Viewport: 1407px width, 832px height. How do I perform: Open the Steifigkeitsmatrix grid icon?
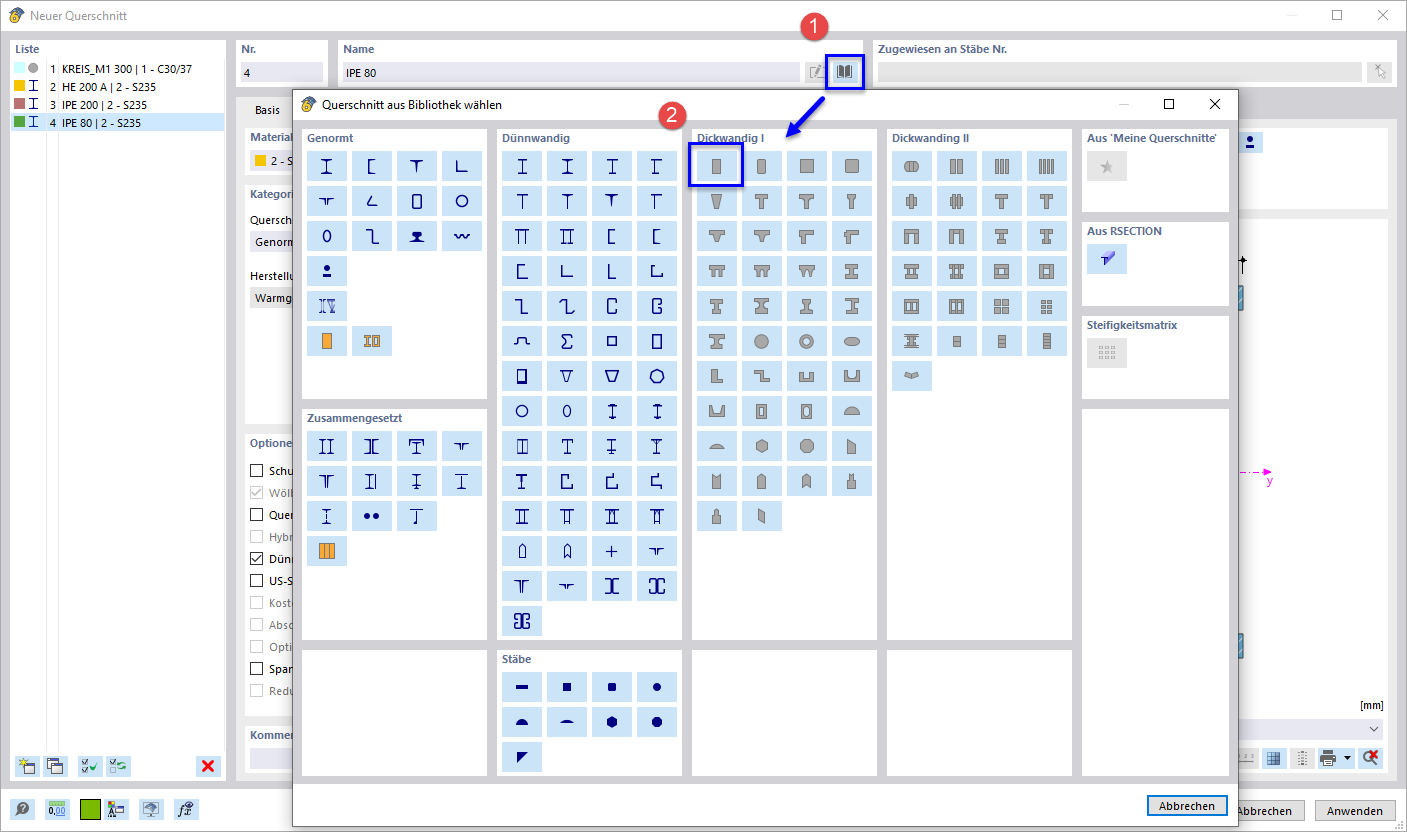pos(1107,353)
